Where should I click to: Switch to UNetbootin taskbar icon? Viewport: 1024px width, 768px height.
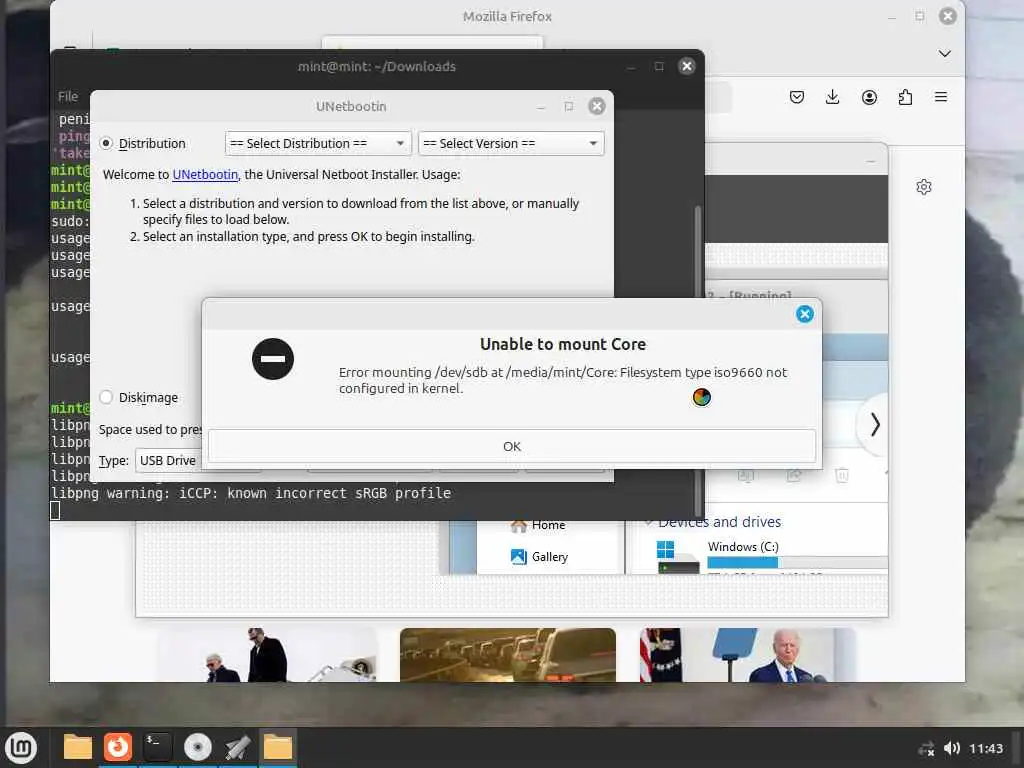238,747
